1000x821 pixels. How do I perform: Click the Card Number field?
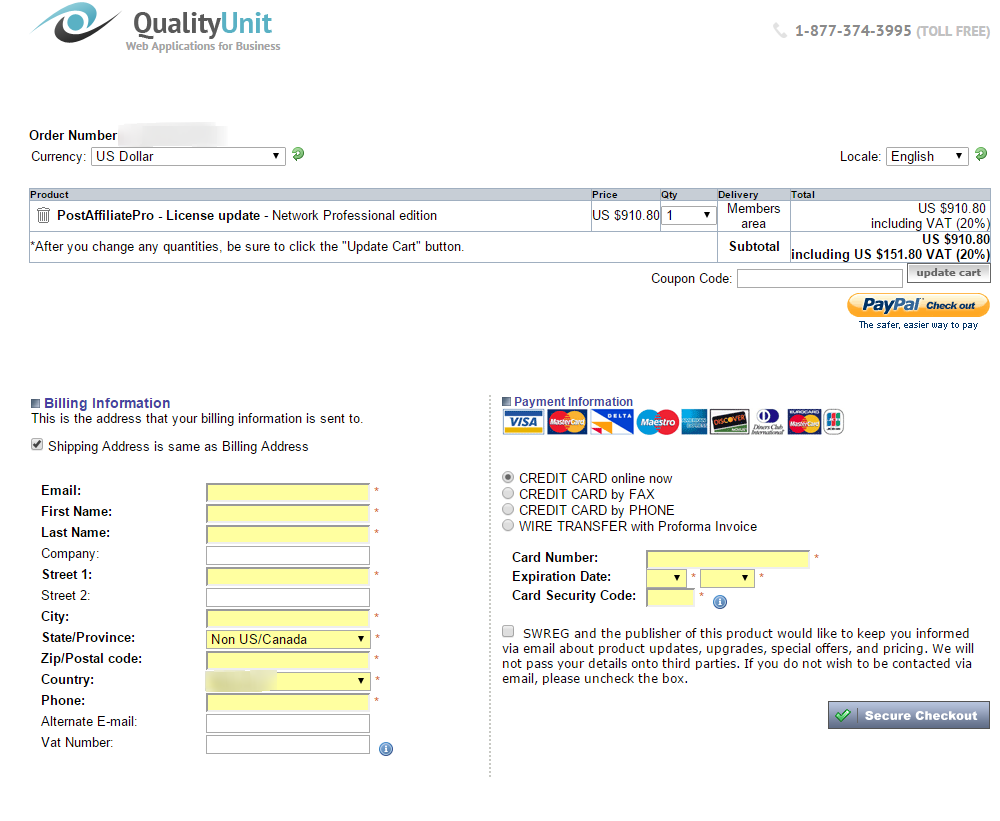tap(728, 559)
